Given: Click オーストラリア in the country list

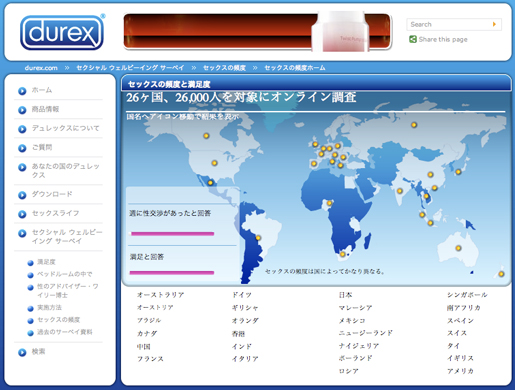Looking at the screenshot, I should click(160, 295).
